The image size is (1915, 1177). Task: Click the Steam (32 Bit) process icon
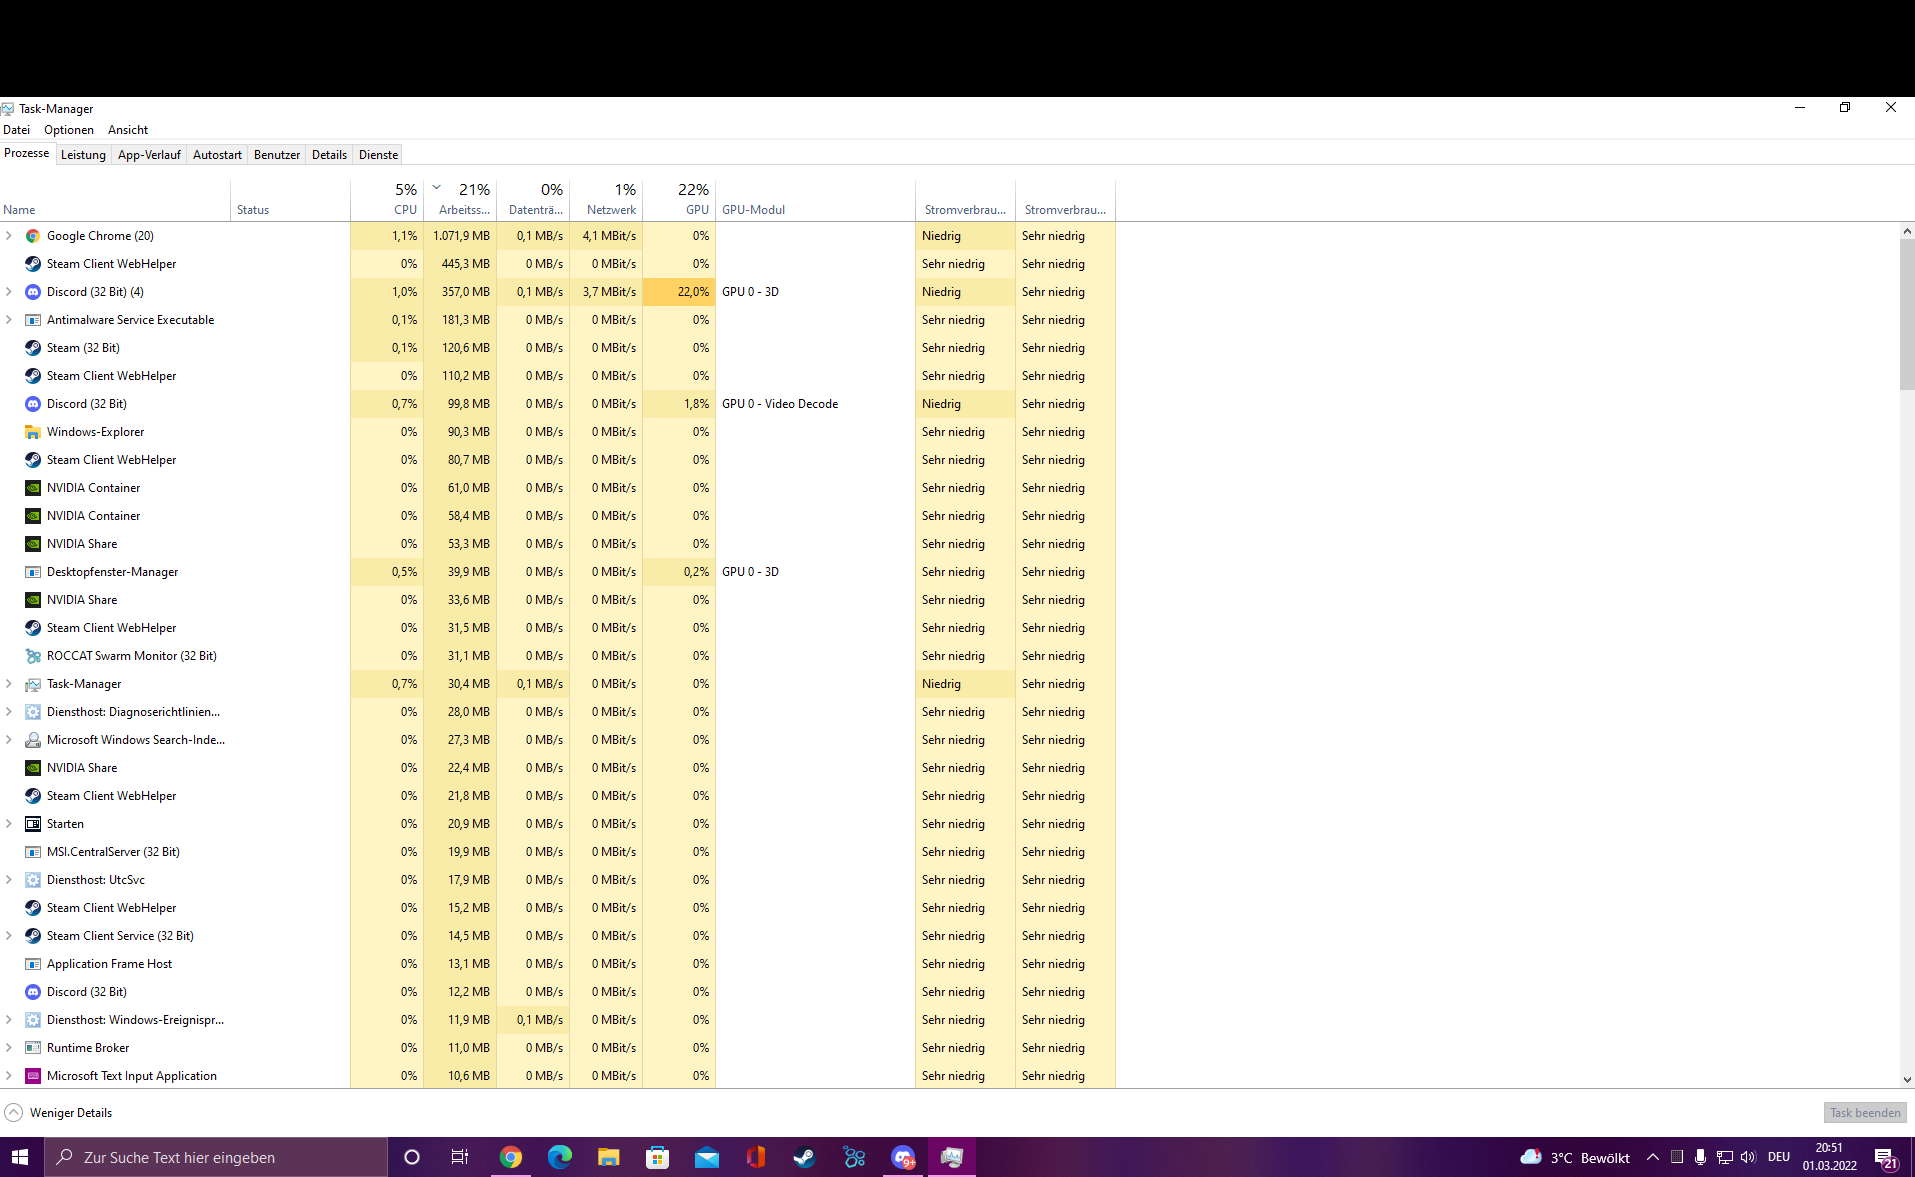pos(33,348)
